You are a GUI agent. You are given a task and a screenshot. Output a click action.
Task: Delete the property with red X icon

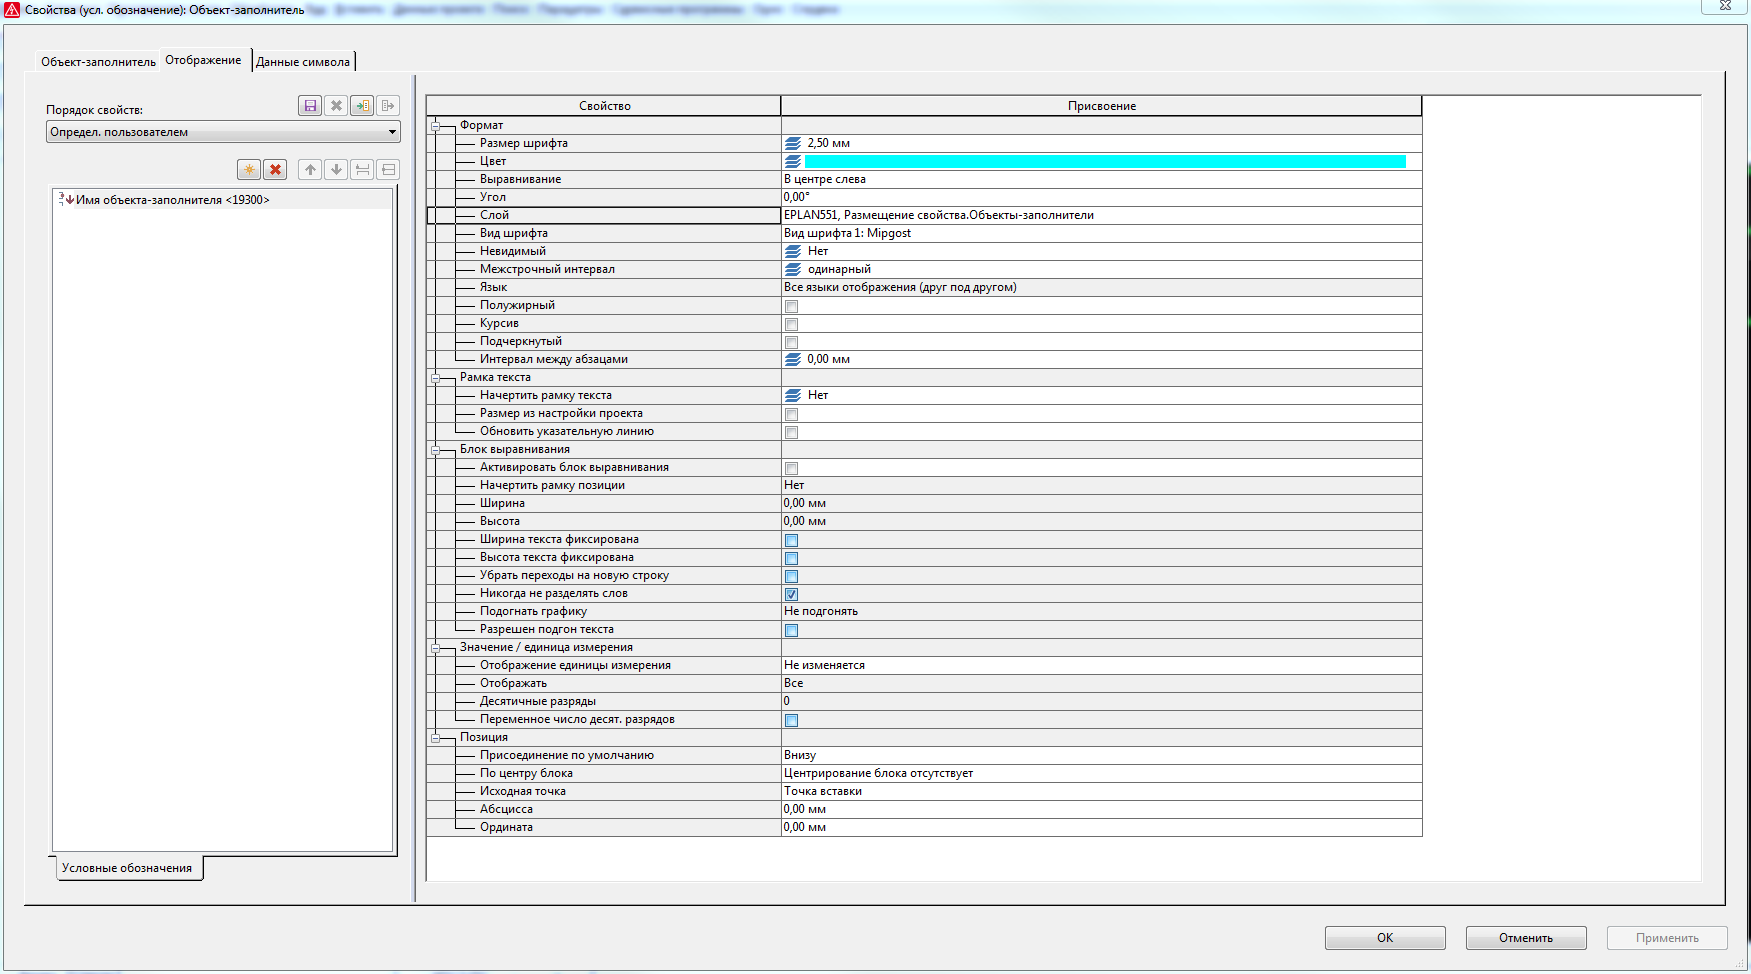click(275, 170)
